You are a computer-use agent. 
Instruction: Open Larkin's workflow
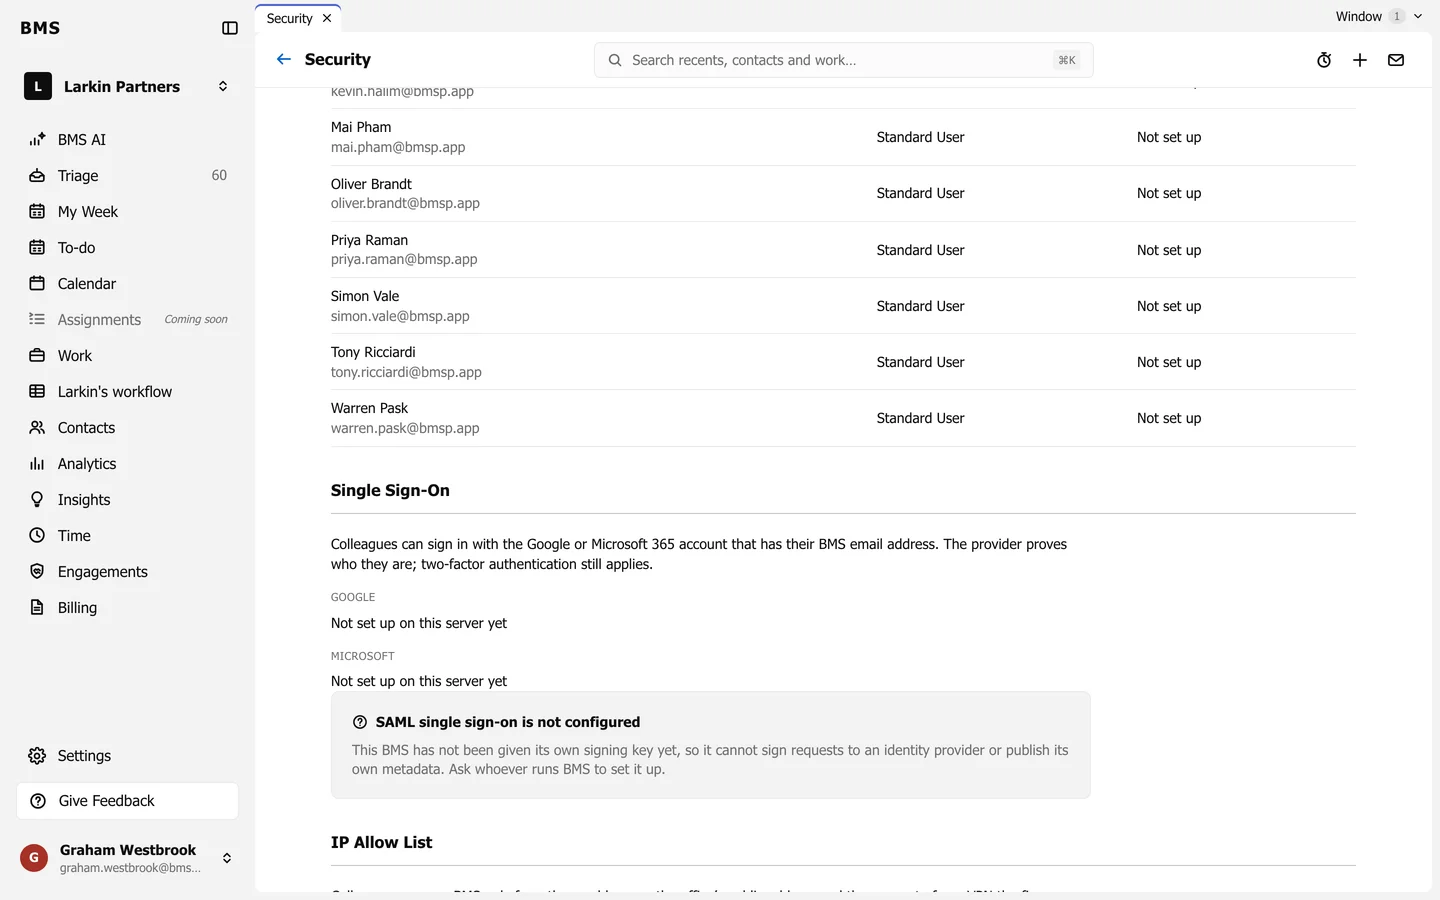[x=128, y=392]
